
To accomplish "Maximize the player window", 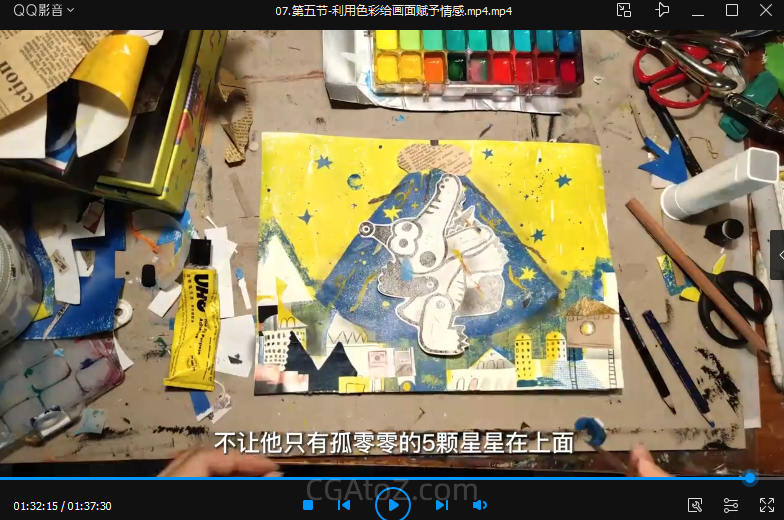I will pos(731,10).
